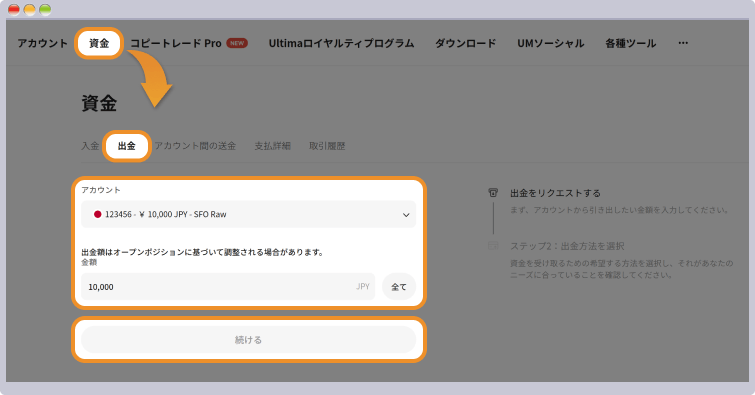755x395 pixels.
Task: Click the red close window button
Action: point(14,9)
